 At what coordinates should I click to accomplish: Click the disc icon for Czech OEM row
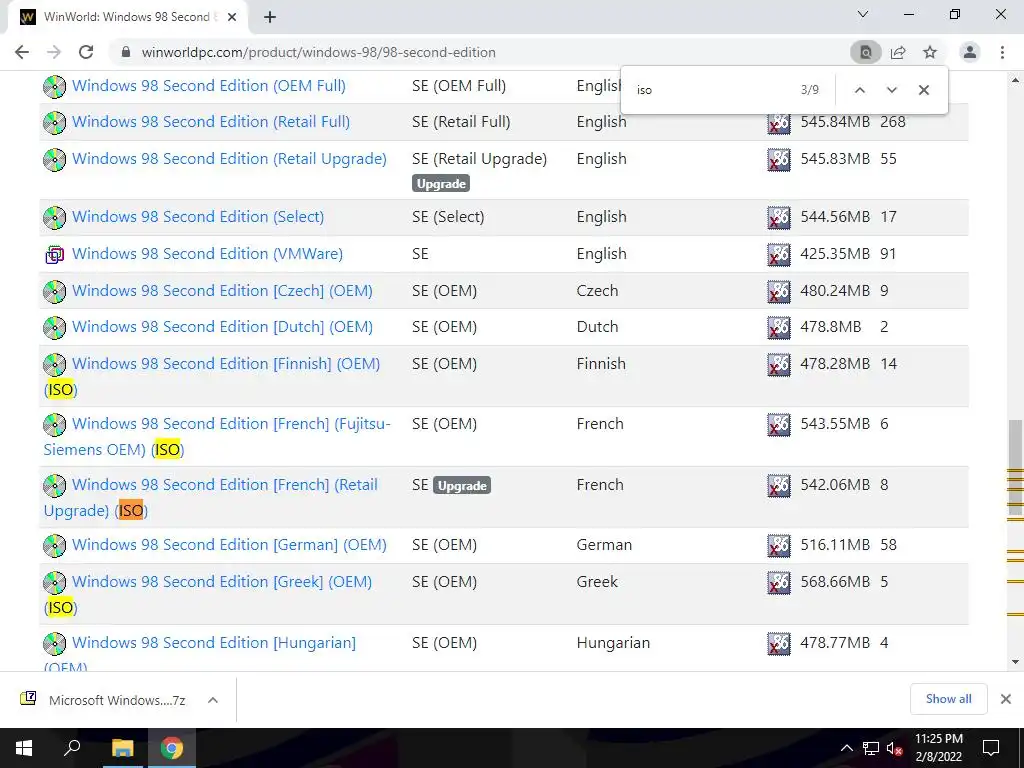click(x=55, y=291)
